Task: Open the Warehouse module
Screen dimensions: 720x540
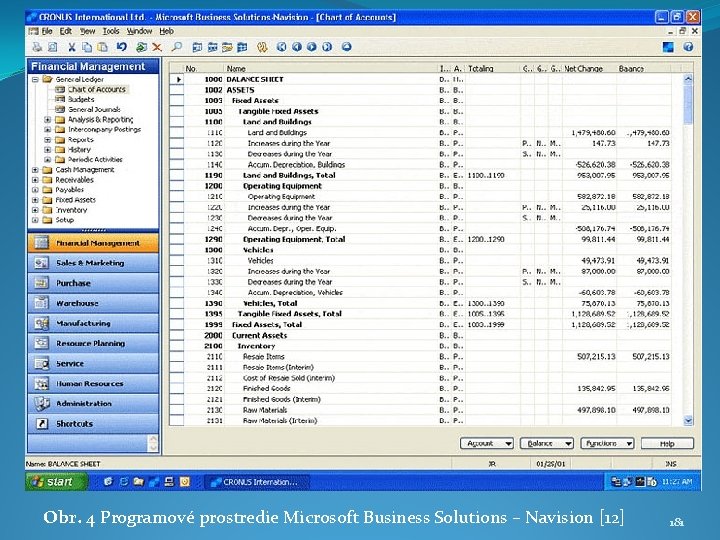Action: [93, 304]
